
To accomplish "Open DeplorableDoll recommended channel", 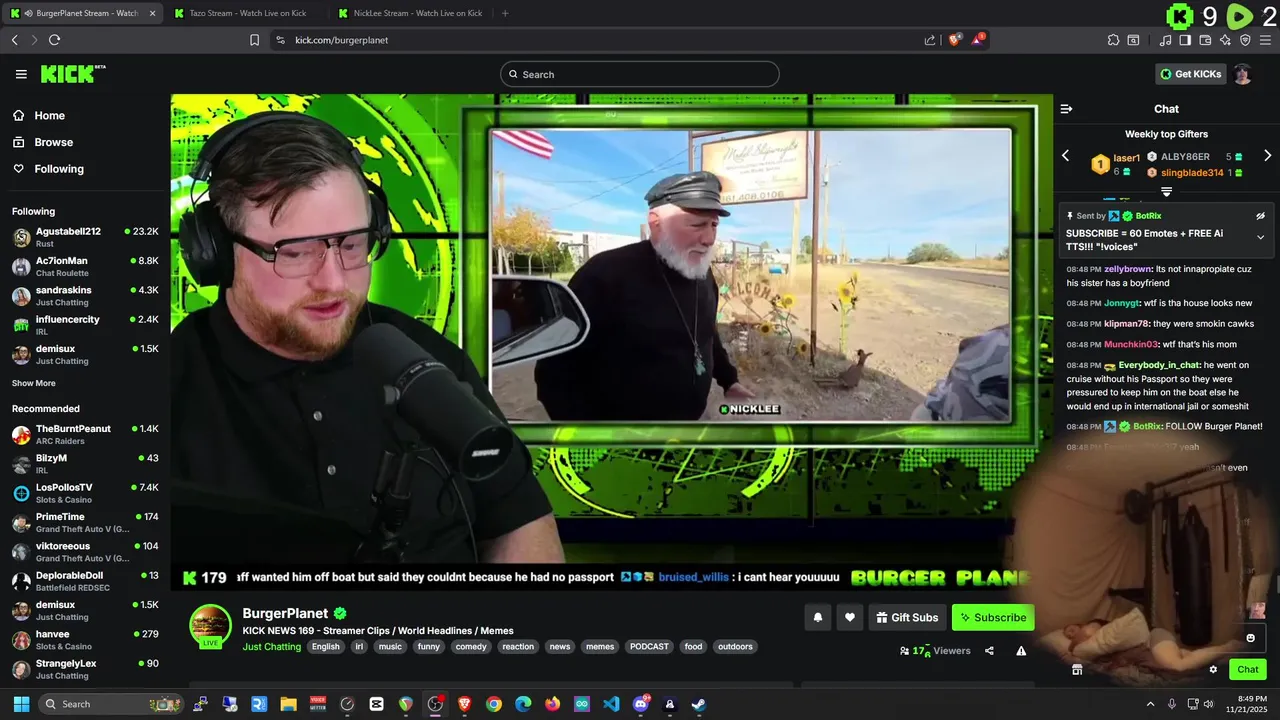I will [85, 581].
